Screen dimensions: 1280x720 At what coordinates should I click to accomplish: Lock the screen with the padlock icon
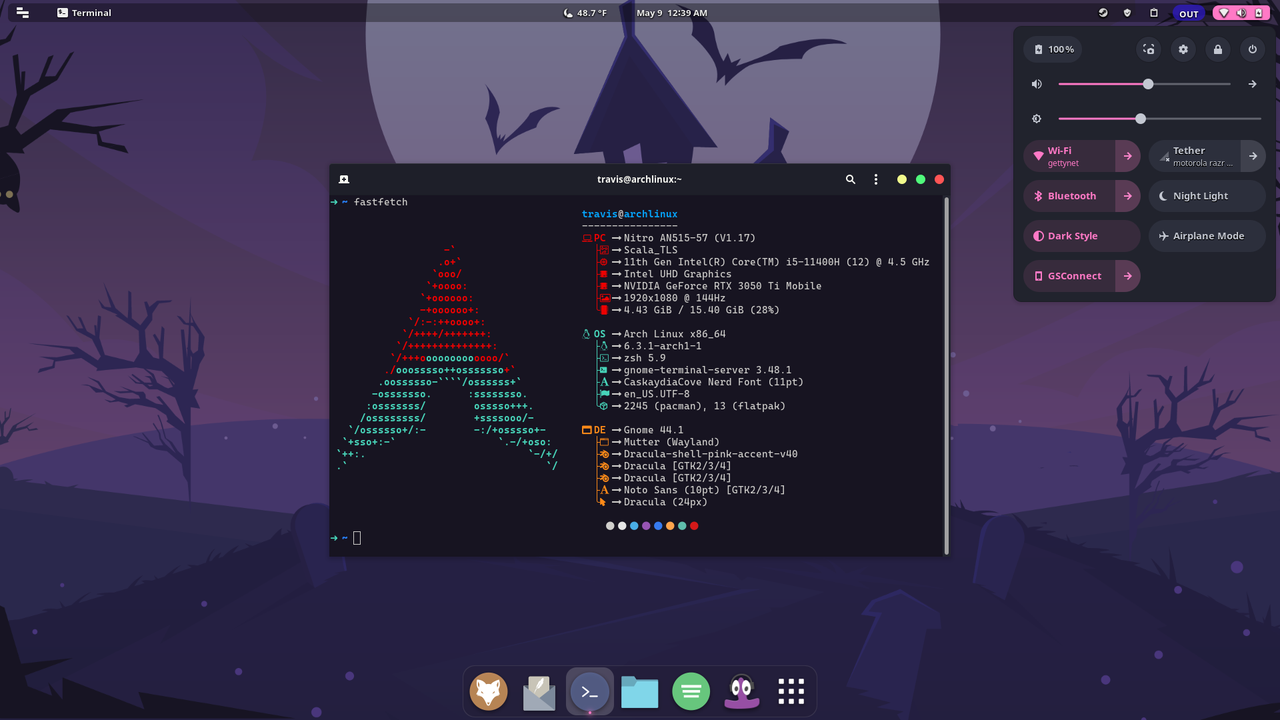pos(1218,49)
